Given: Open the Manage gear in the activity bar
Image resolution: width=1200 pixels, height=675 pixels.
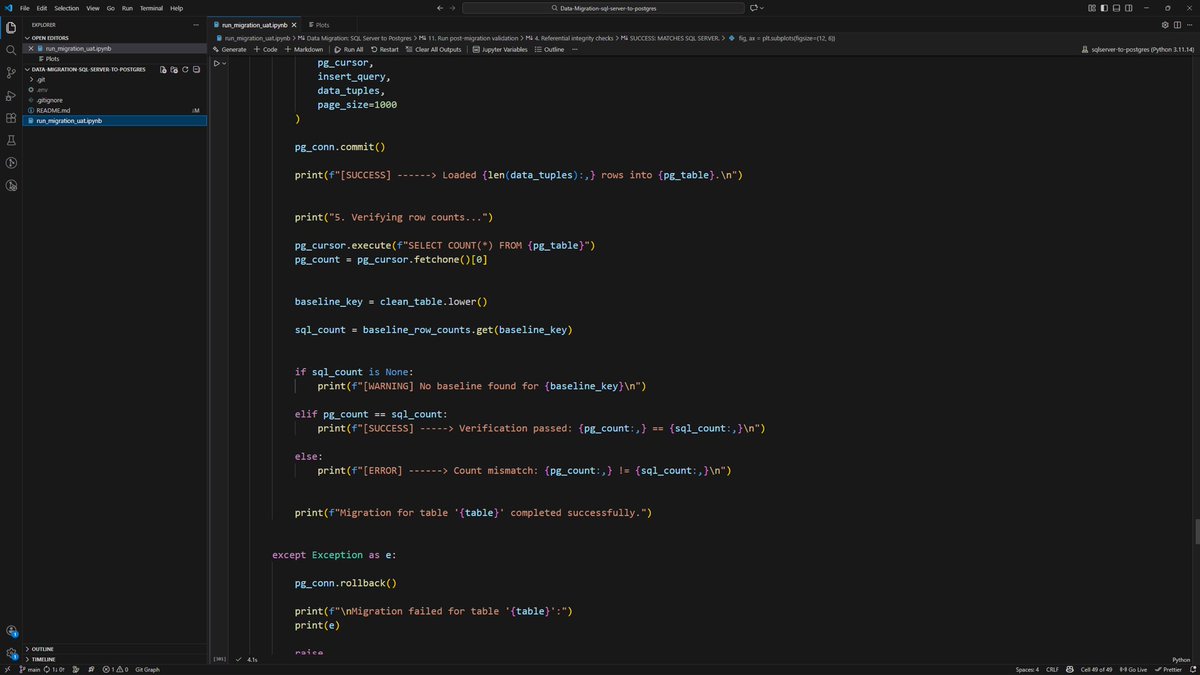Looking at the screenshot, I should (11, 653).
